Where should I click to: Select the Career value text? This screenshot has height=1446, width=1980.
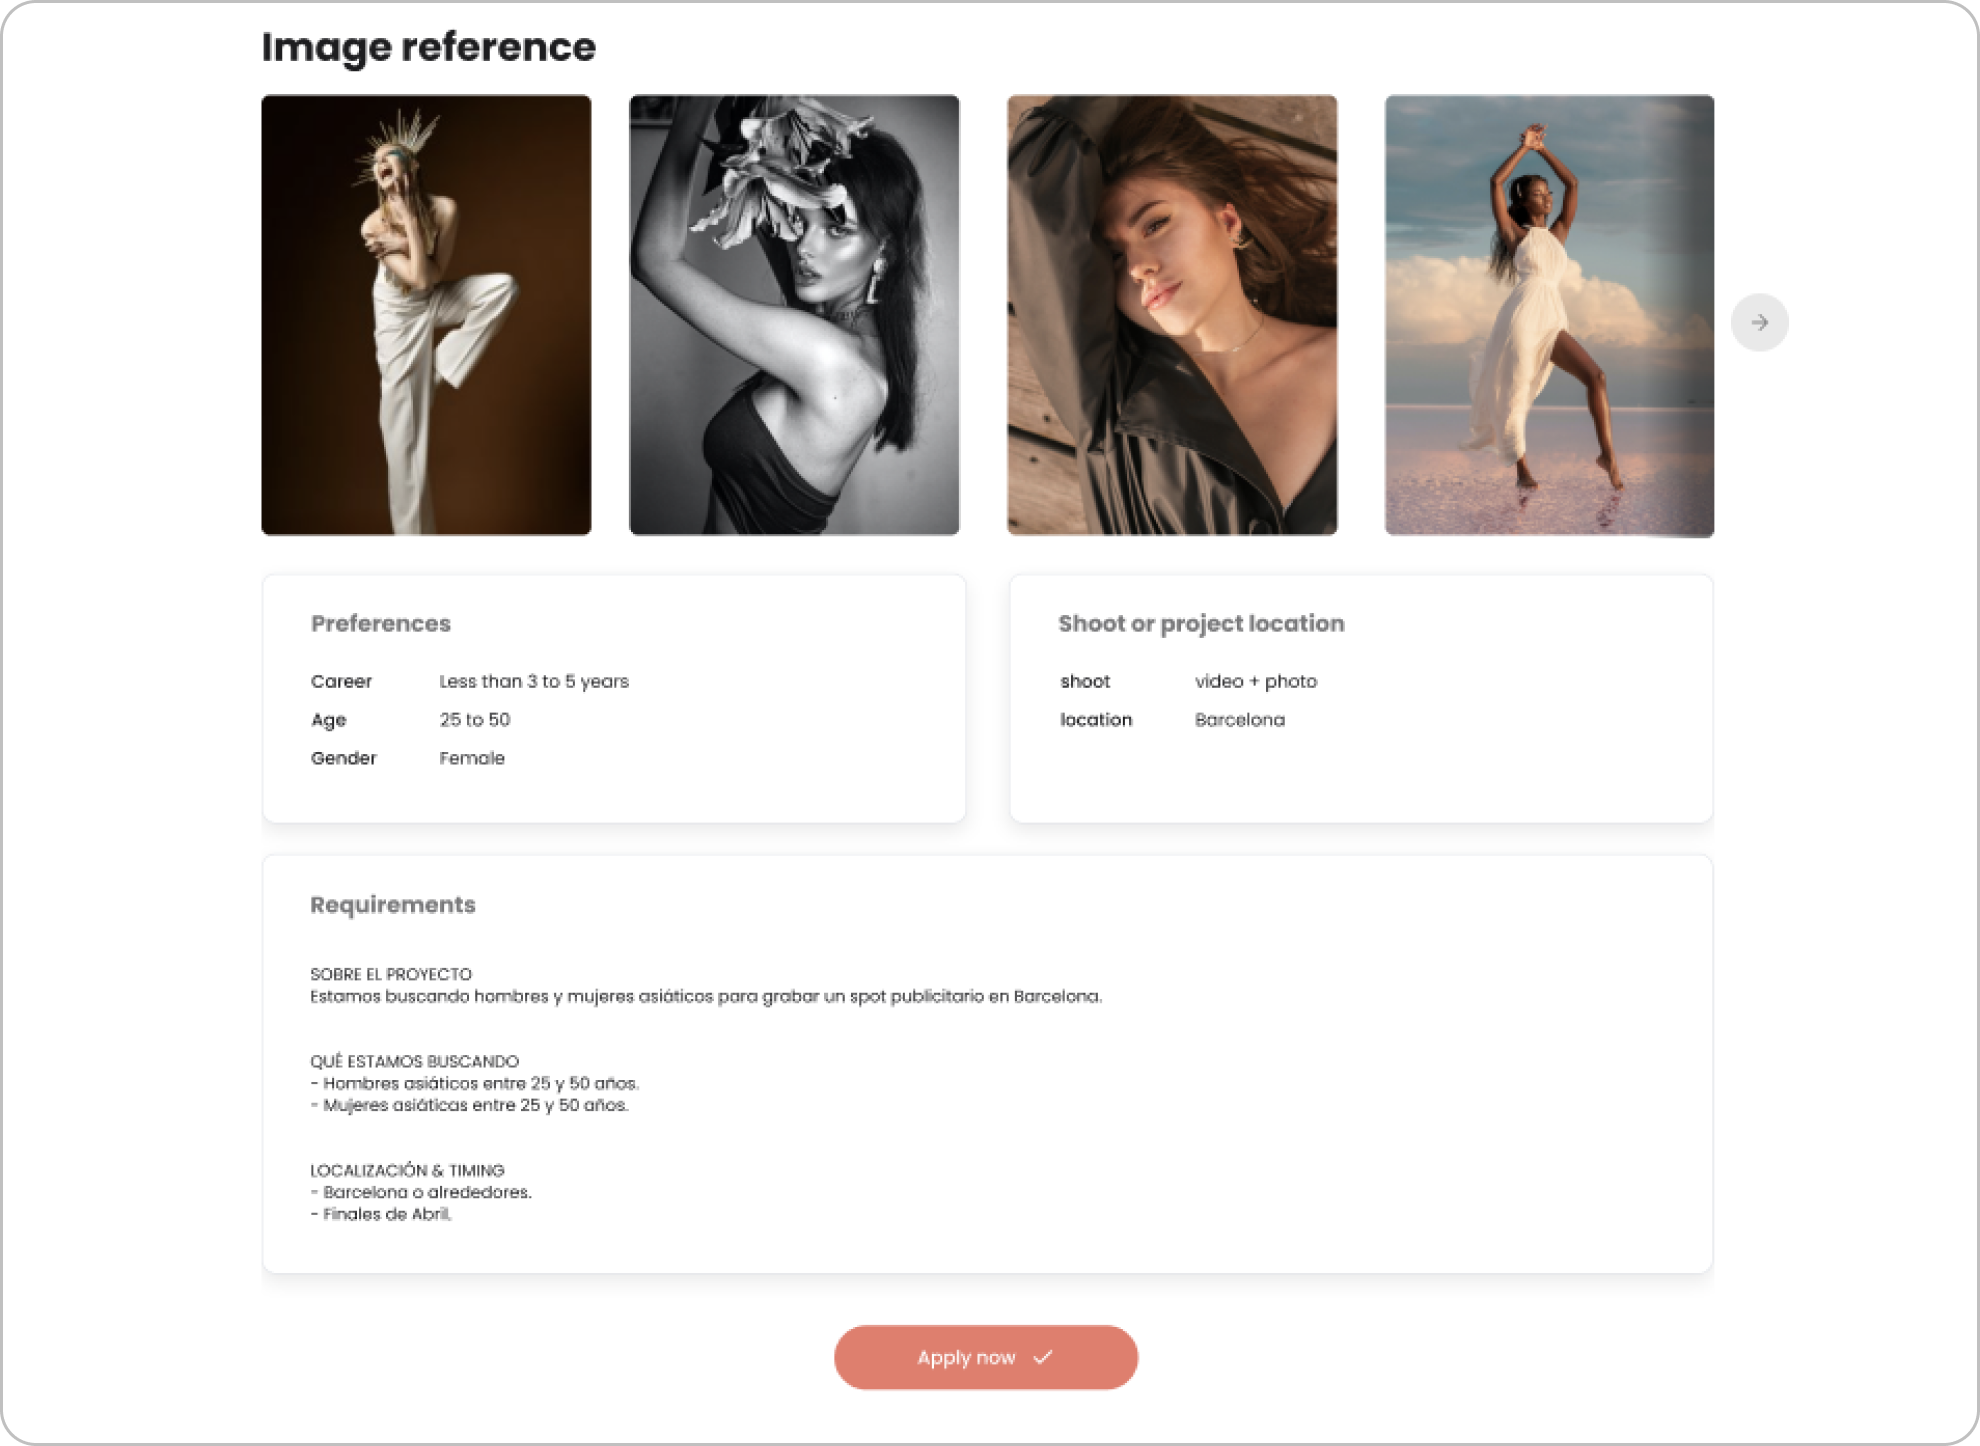(x=534, y=681)
